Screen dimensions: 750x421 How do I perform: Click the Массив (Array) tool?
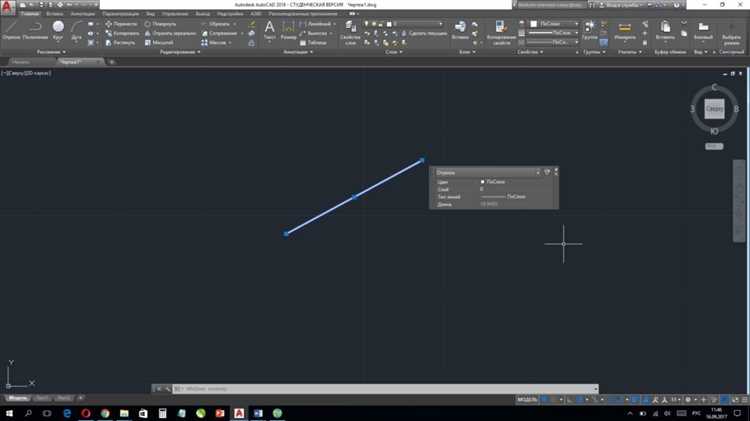click(214, 43)
